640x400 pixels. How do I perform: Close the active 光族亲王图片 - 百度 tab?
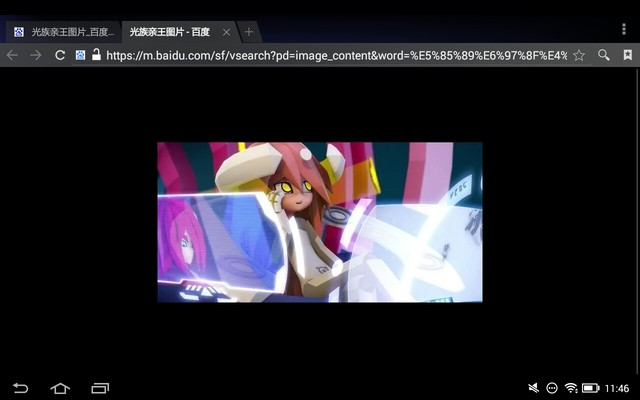tap(226, 32)
